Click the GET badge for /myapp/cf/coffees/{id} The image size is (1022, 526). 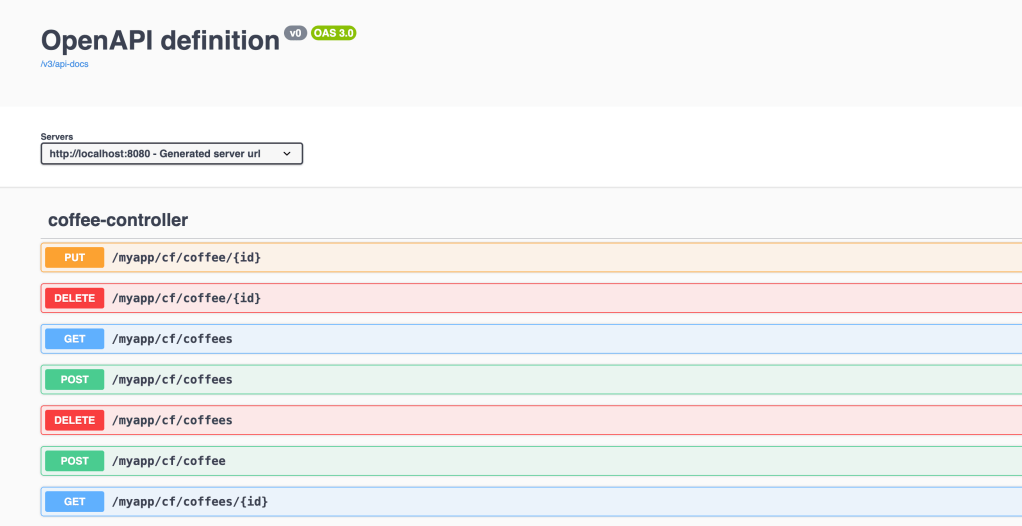[x=75, y=501]
